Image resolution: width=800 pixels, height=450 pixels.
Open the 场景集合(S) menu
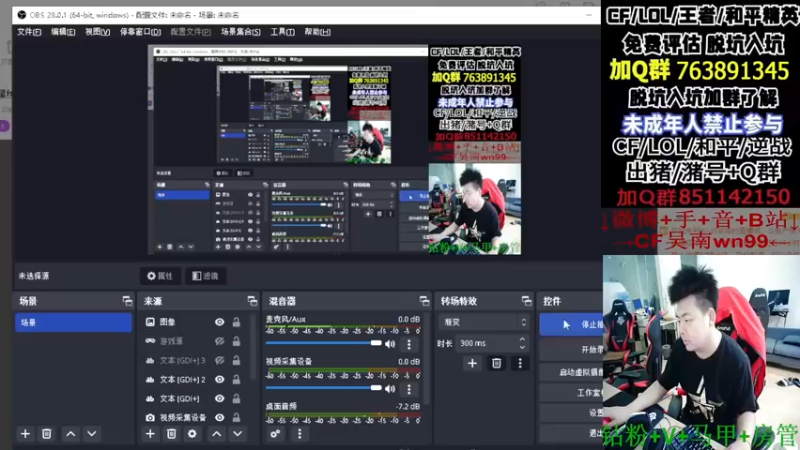pyautogui.click(x=240, y=32)
